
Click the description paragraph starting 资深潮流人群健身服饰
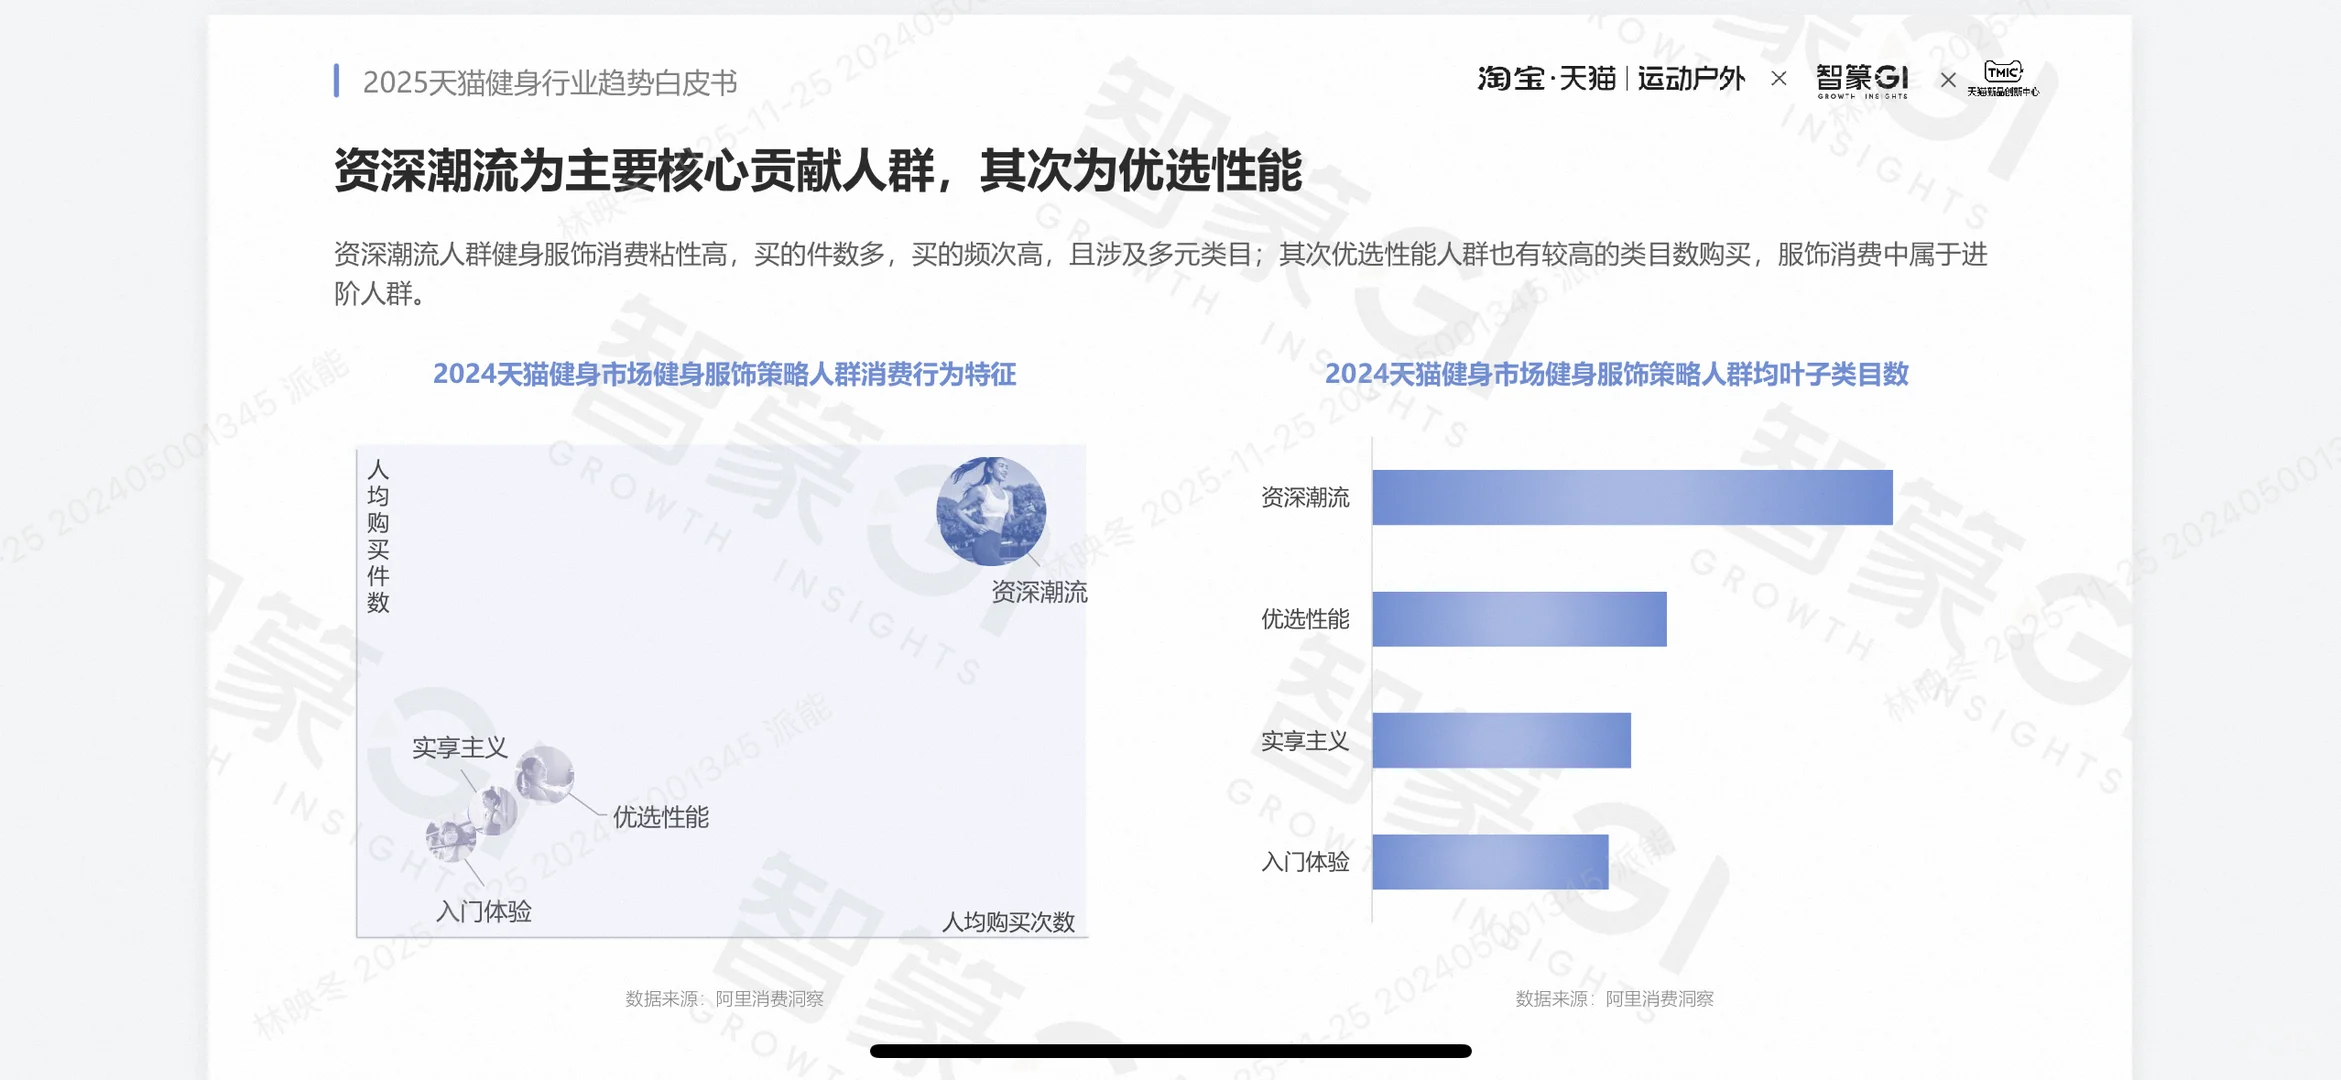coord(1160,273)
